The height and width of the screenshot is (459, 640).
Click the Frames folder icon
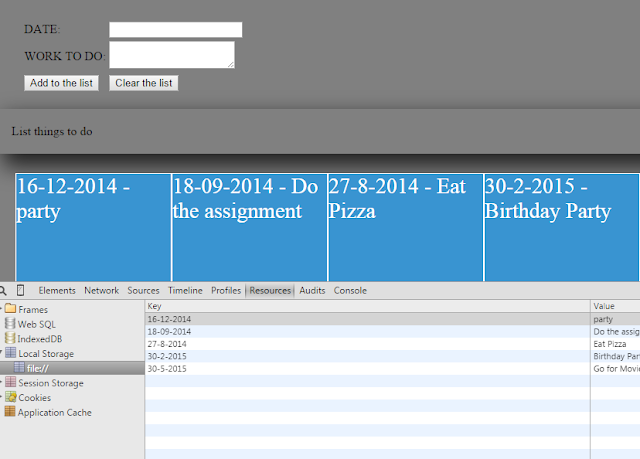pos(10,308)
